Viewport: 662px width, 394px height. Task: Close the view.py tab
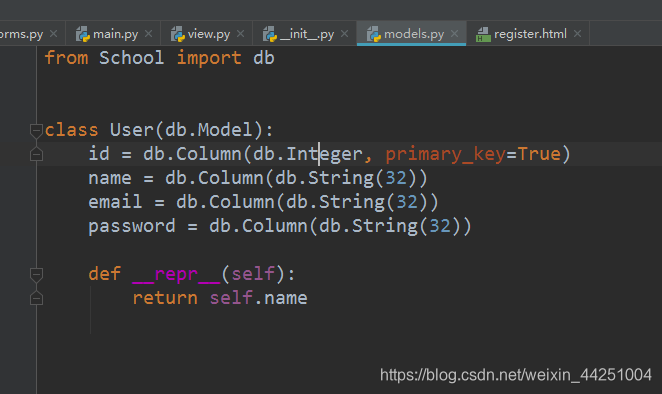pos(240,33)
